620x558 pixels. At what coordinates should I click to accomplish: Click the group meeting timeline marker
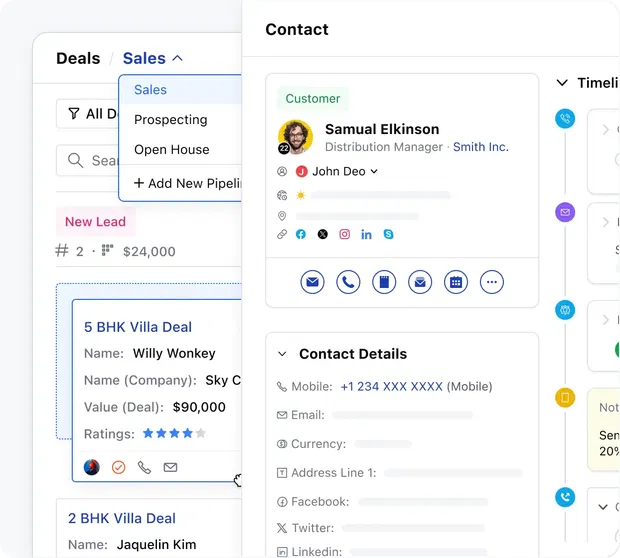[565, 310]
